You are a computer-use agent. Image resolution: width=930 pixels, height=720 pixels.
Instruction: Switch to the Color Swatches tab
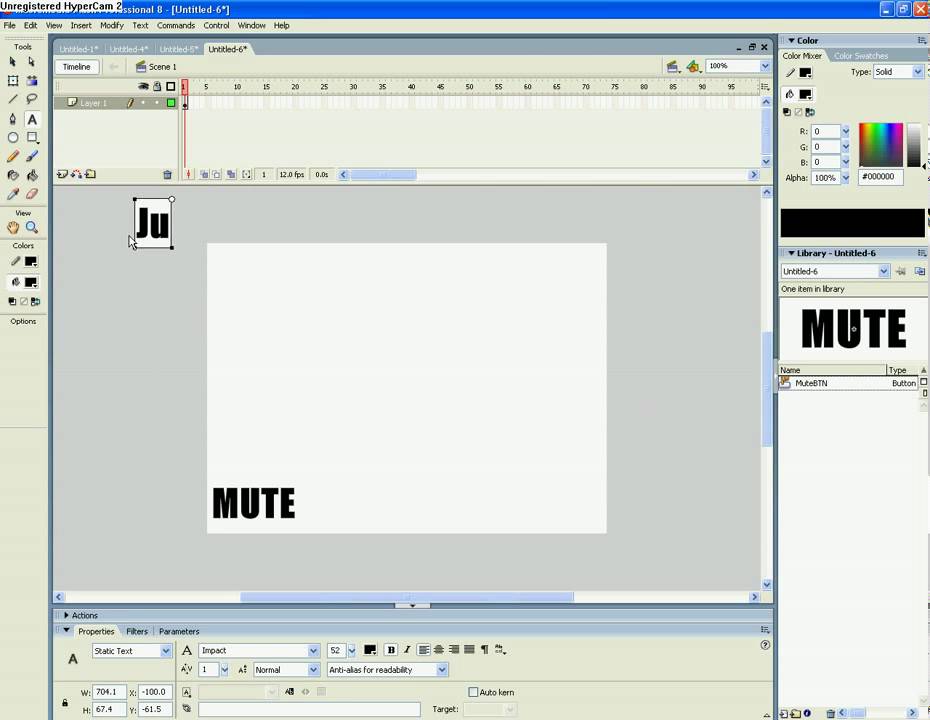click(x=861, y=56)
